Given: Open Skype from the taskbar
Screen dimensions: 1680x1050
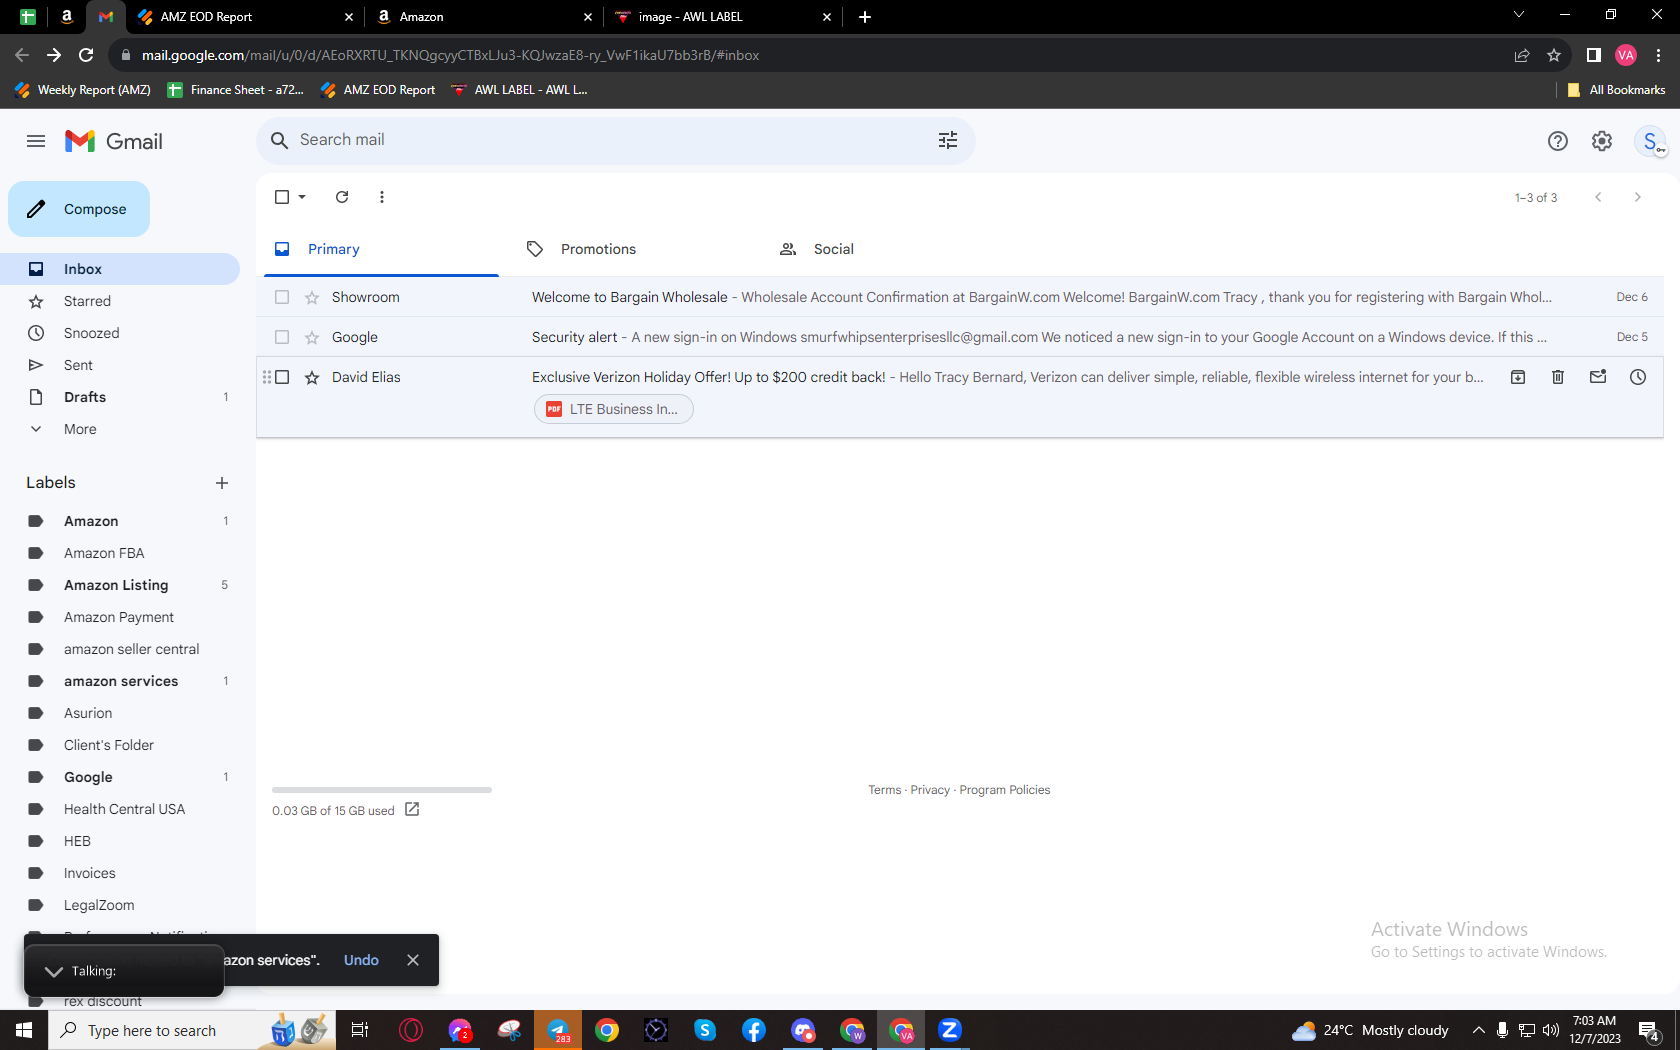Looking at the screenshot, I should [705, 1030].
